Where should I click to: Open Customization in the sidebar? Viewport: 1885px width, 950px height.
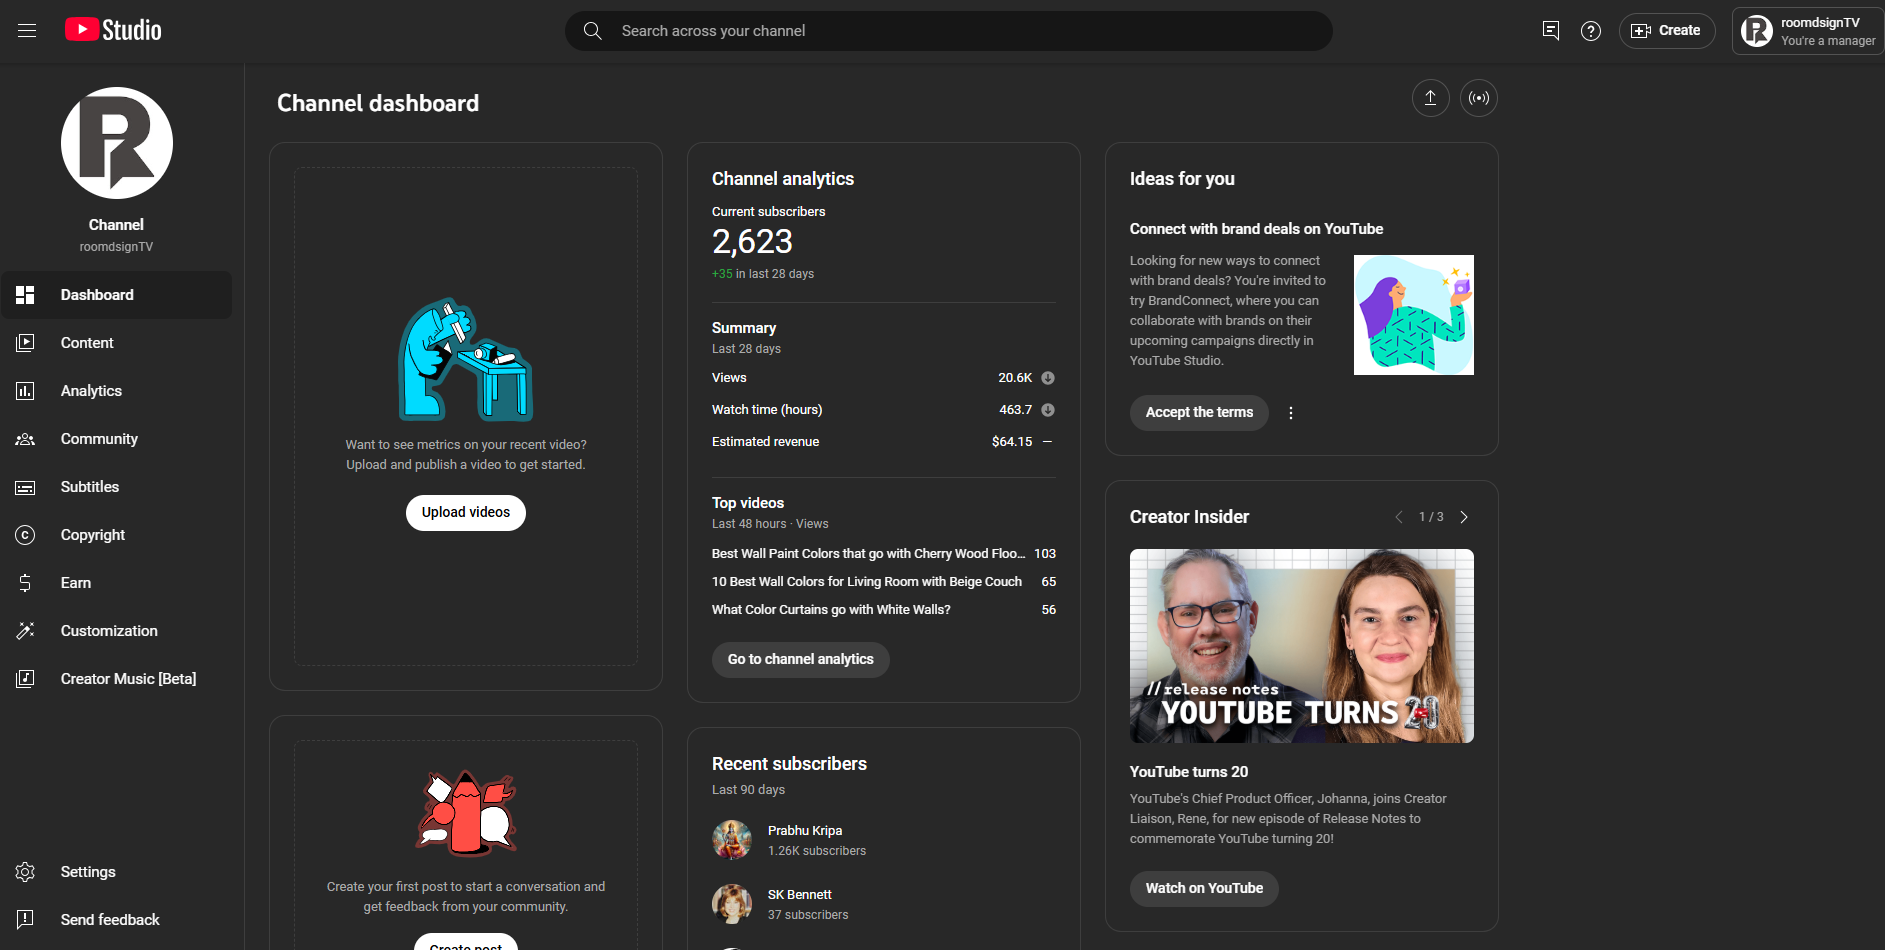(117, 631)
